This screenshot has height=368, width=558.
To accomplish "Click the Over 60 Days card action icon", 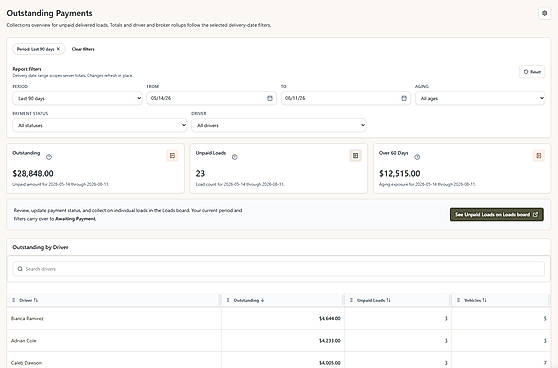I will (x=539, y=156).
